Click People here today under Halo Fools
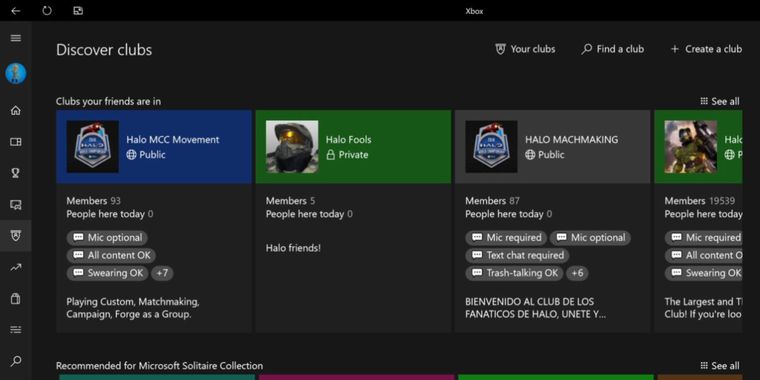 tap(309, 214)
